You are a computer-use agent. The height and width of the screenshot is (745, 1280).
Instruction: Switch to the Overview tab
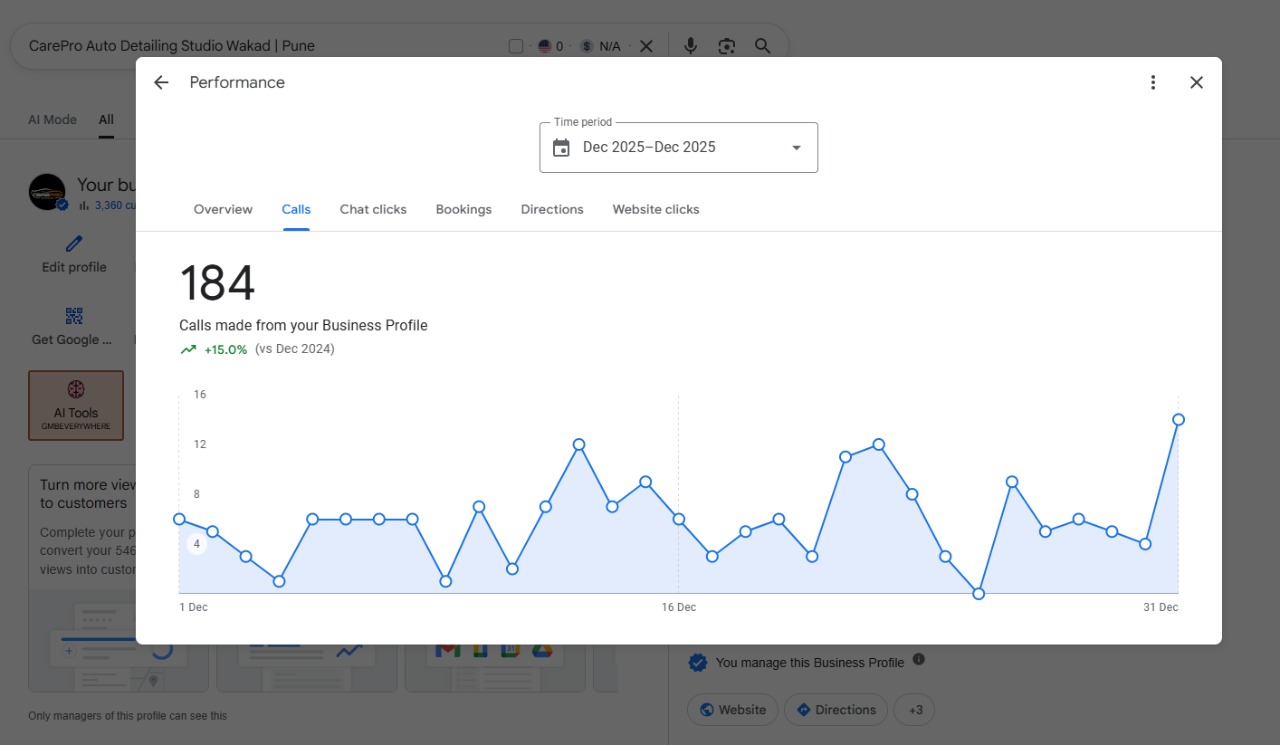pyautogui.click(x=223, y=209)
